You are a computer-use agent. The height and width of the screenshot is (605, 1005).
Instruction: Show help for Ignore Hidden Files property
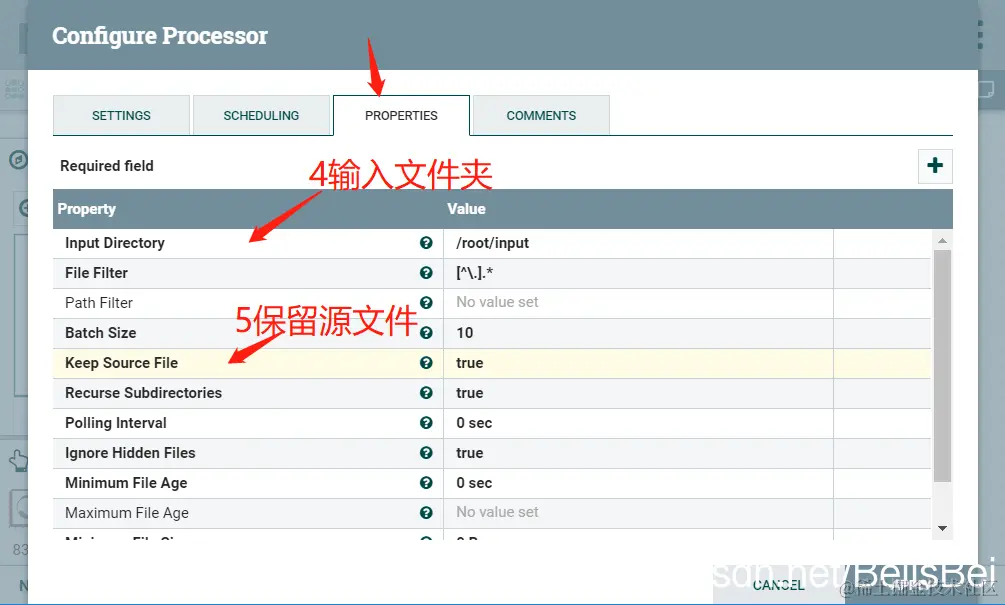[426, 453]
